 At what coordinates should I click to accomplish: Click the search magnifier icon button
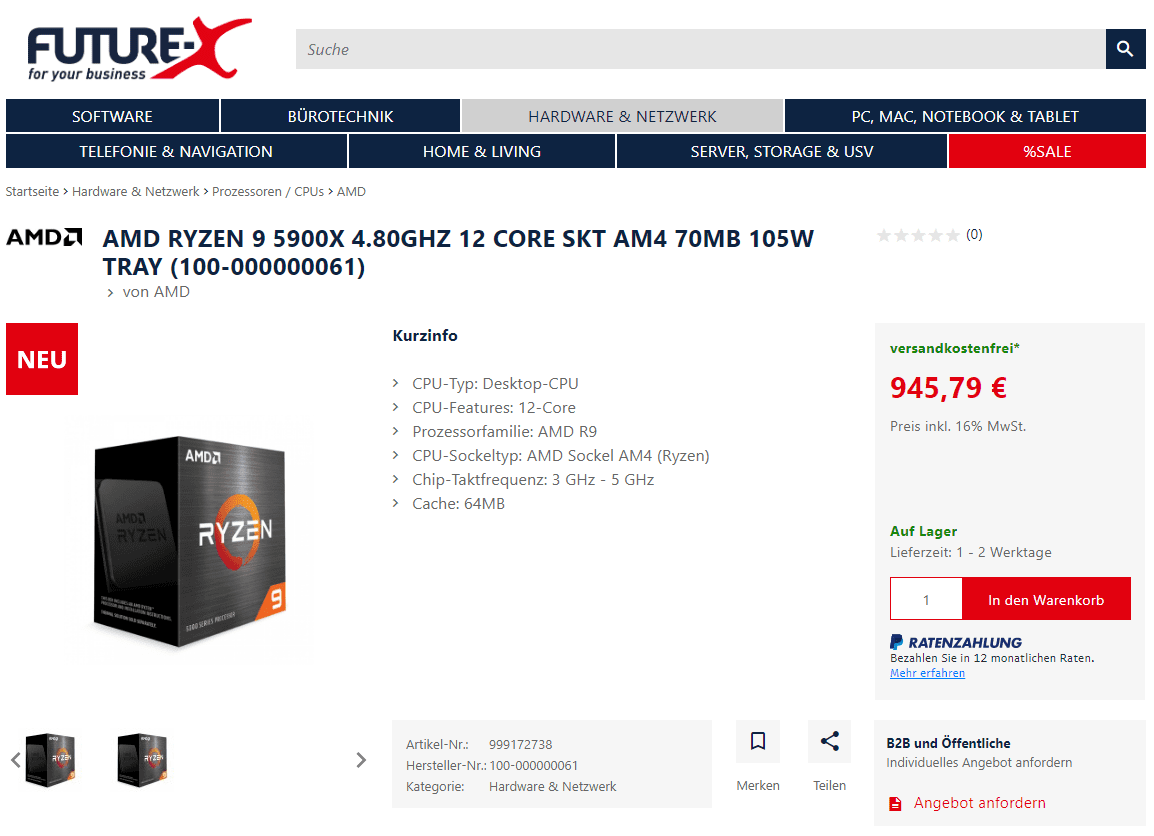point(1125,49)
